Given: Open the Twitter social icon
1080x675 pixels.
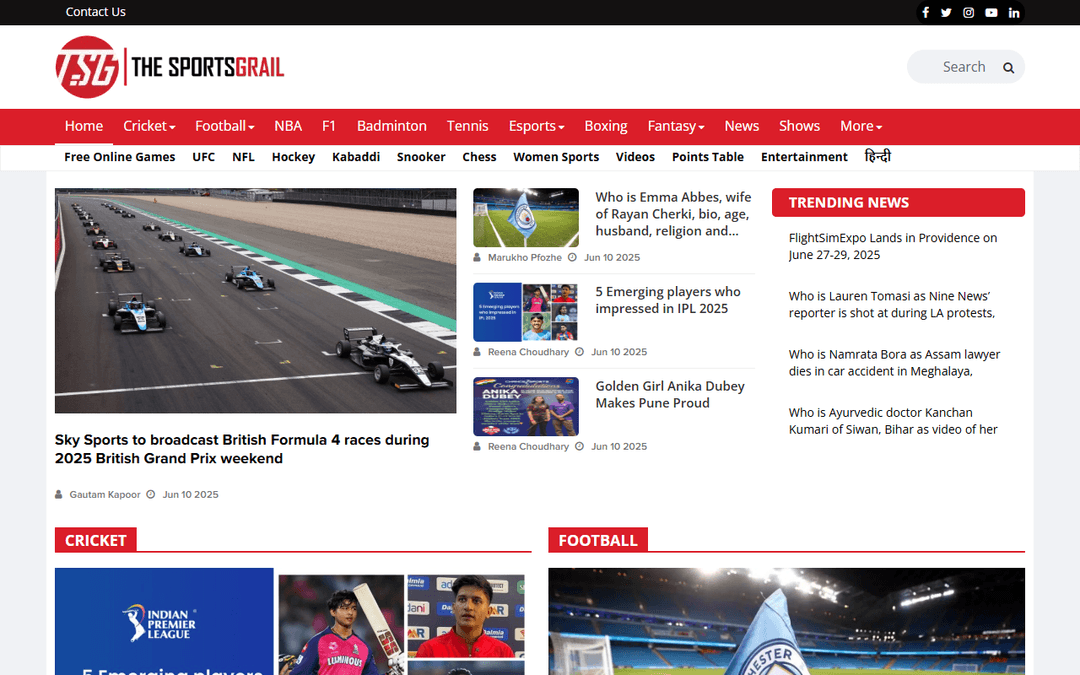Looking at the screenshot, I should 946,12.
